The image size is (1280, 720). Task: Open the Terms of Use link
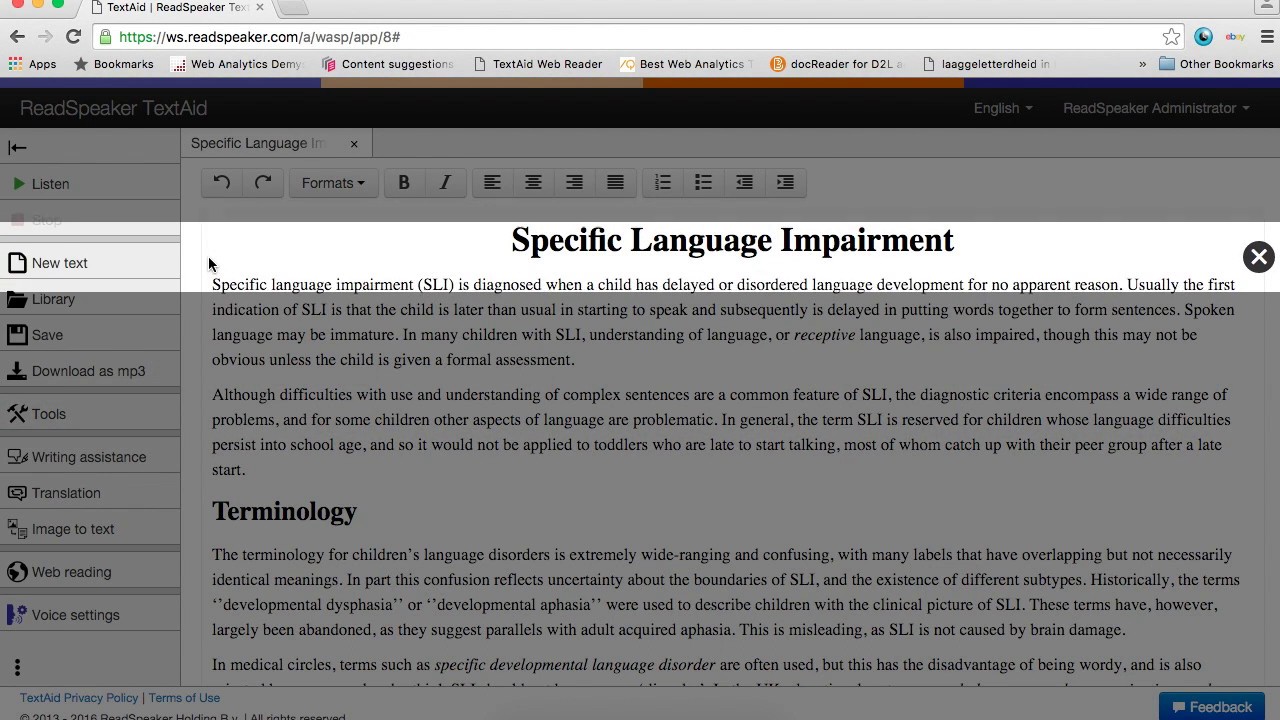pos(184,698)
